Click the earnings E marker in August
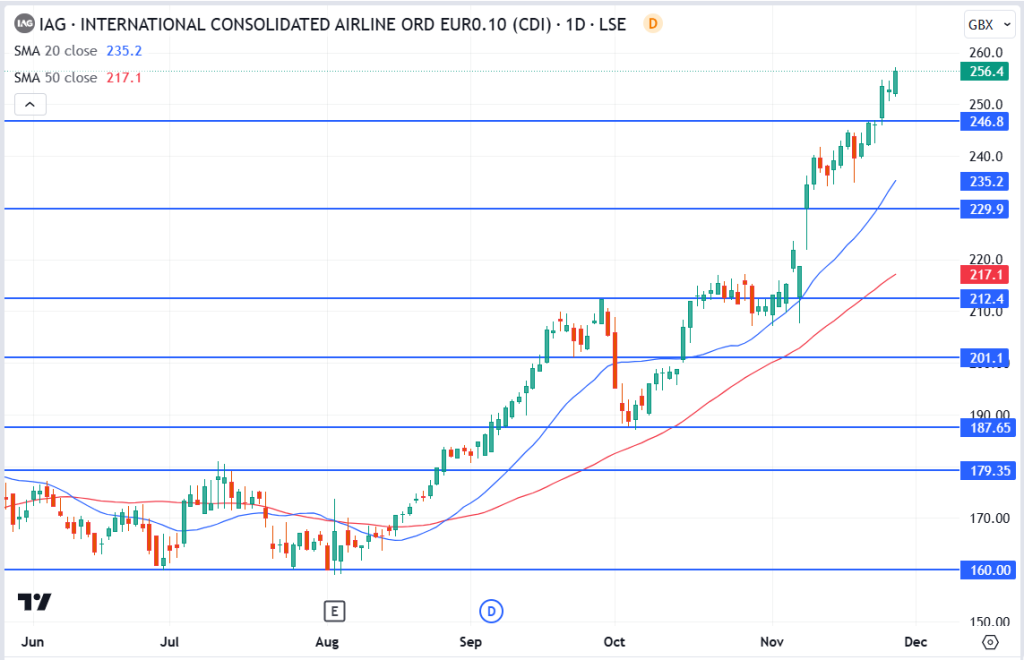 tap(334, 610)
